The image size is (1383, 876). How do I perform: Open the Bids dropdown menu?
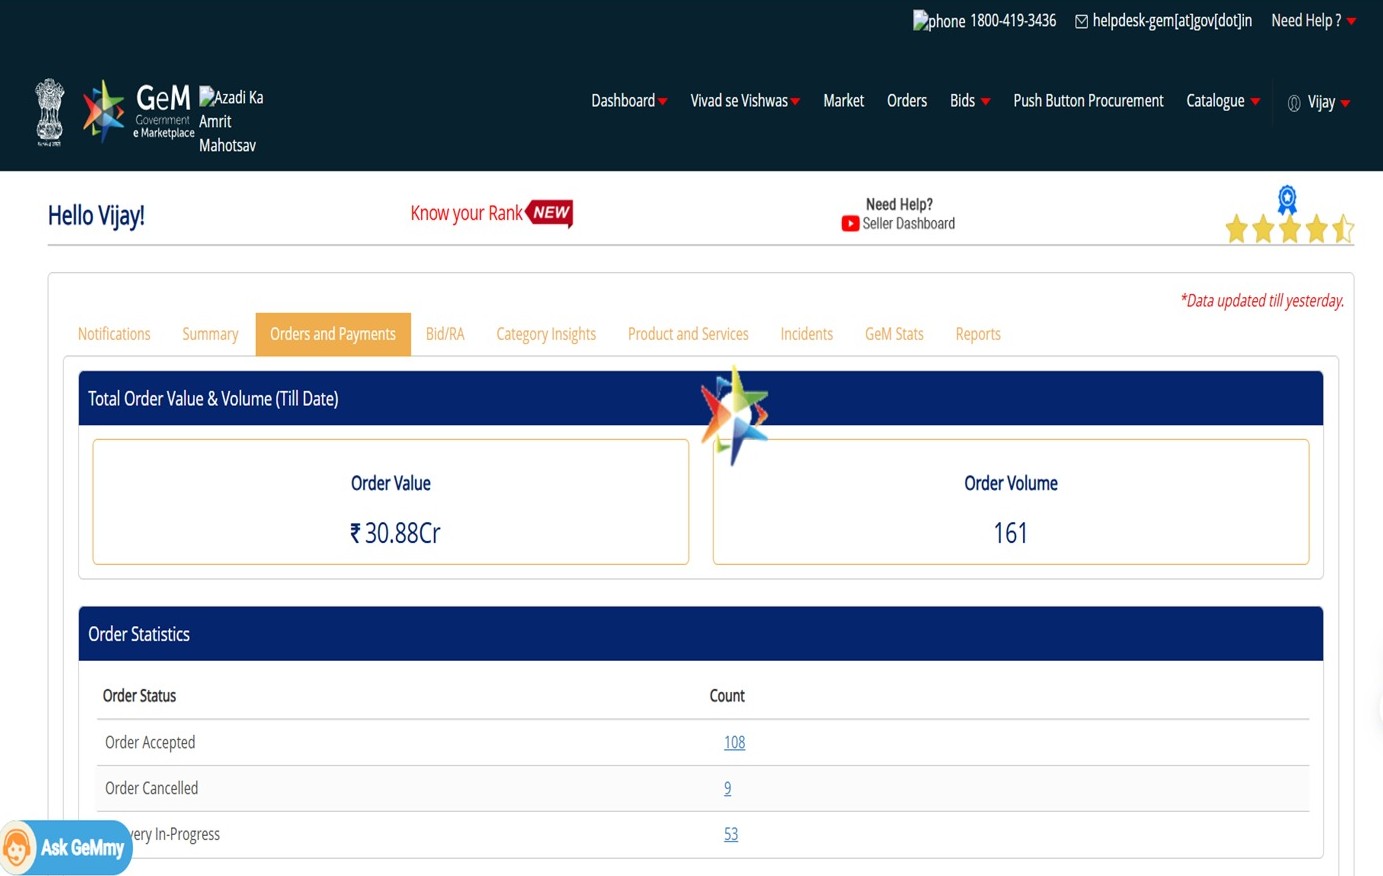(969, 101)
